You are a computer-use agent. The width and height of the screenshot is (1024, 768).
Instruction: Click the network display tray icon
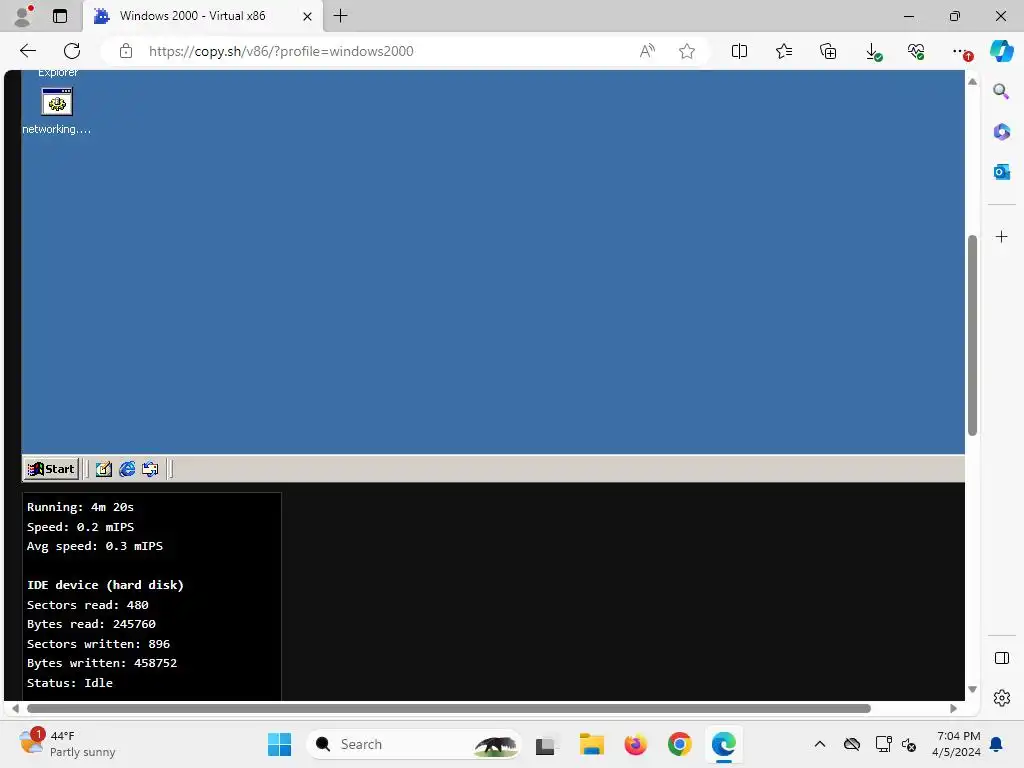tap(883, 744)
